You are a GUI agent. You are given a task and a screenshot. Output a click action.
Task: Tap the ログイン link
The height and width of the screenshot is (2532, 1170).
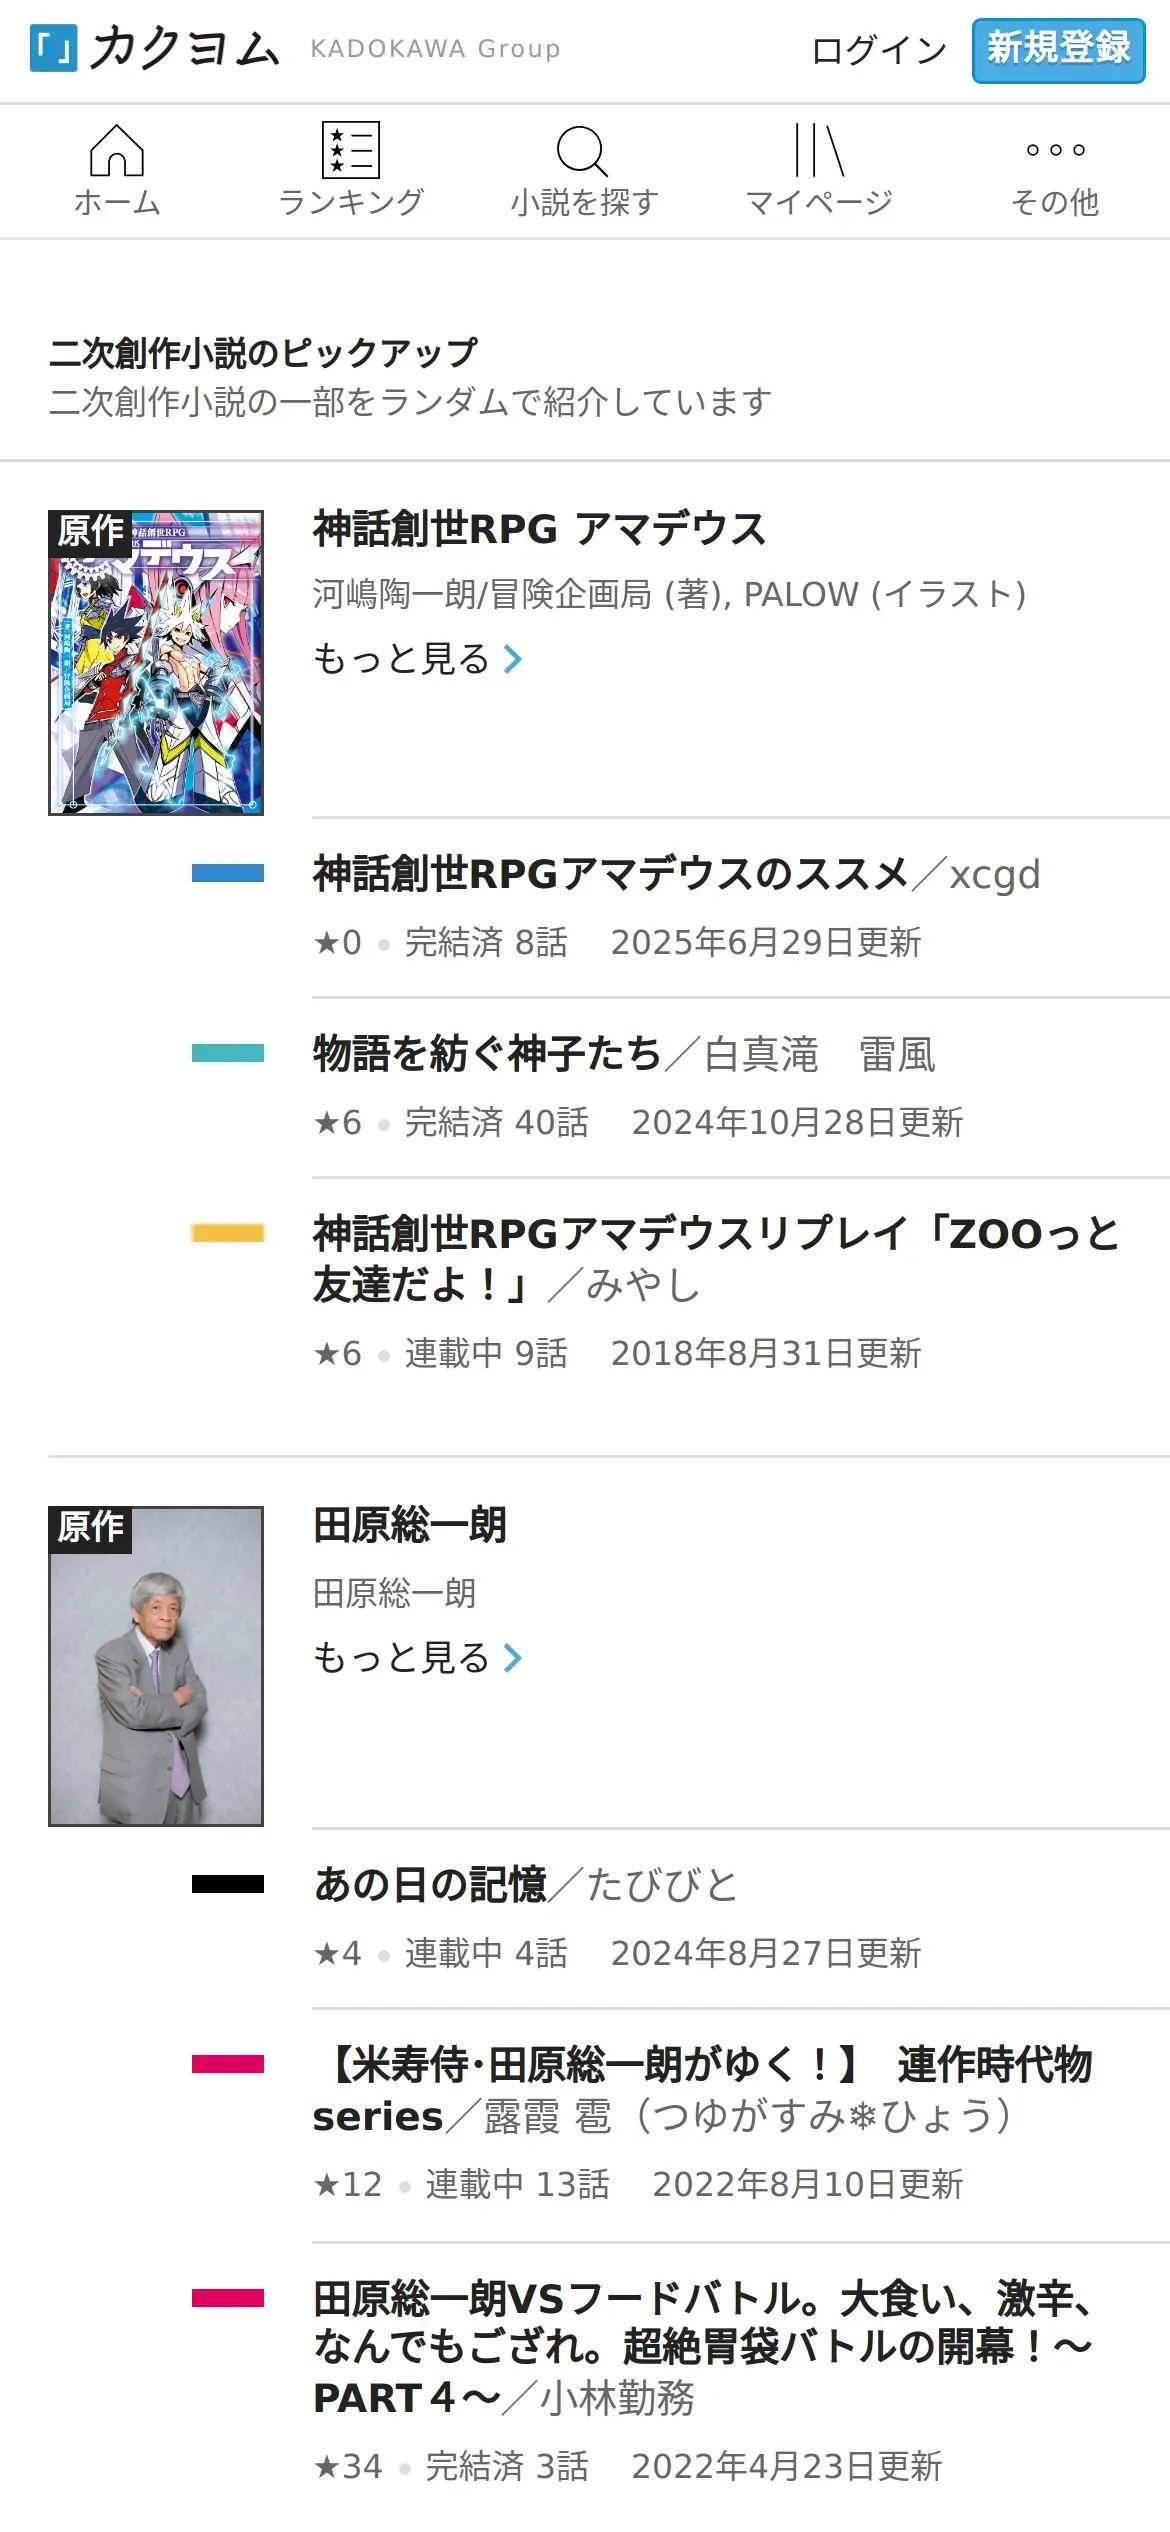tap(878, 50)
